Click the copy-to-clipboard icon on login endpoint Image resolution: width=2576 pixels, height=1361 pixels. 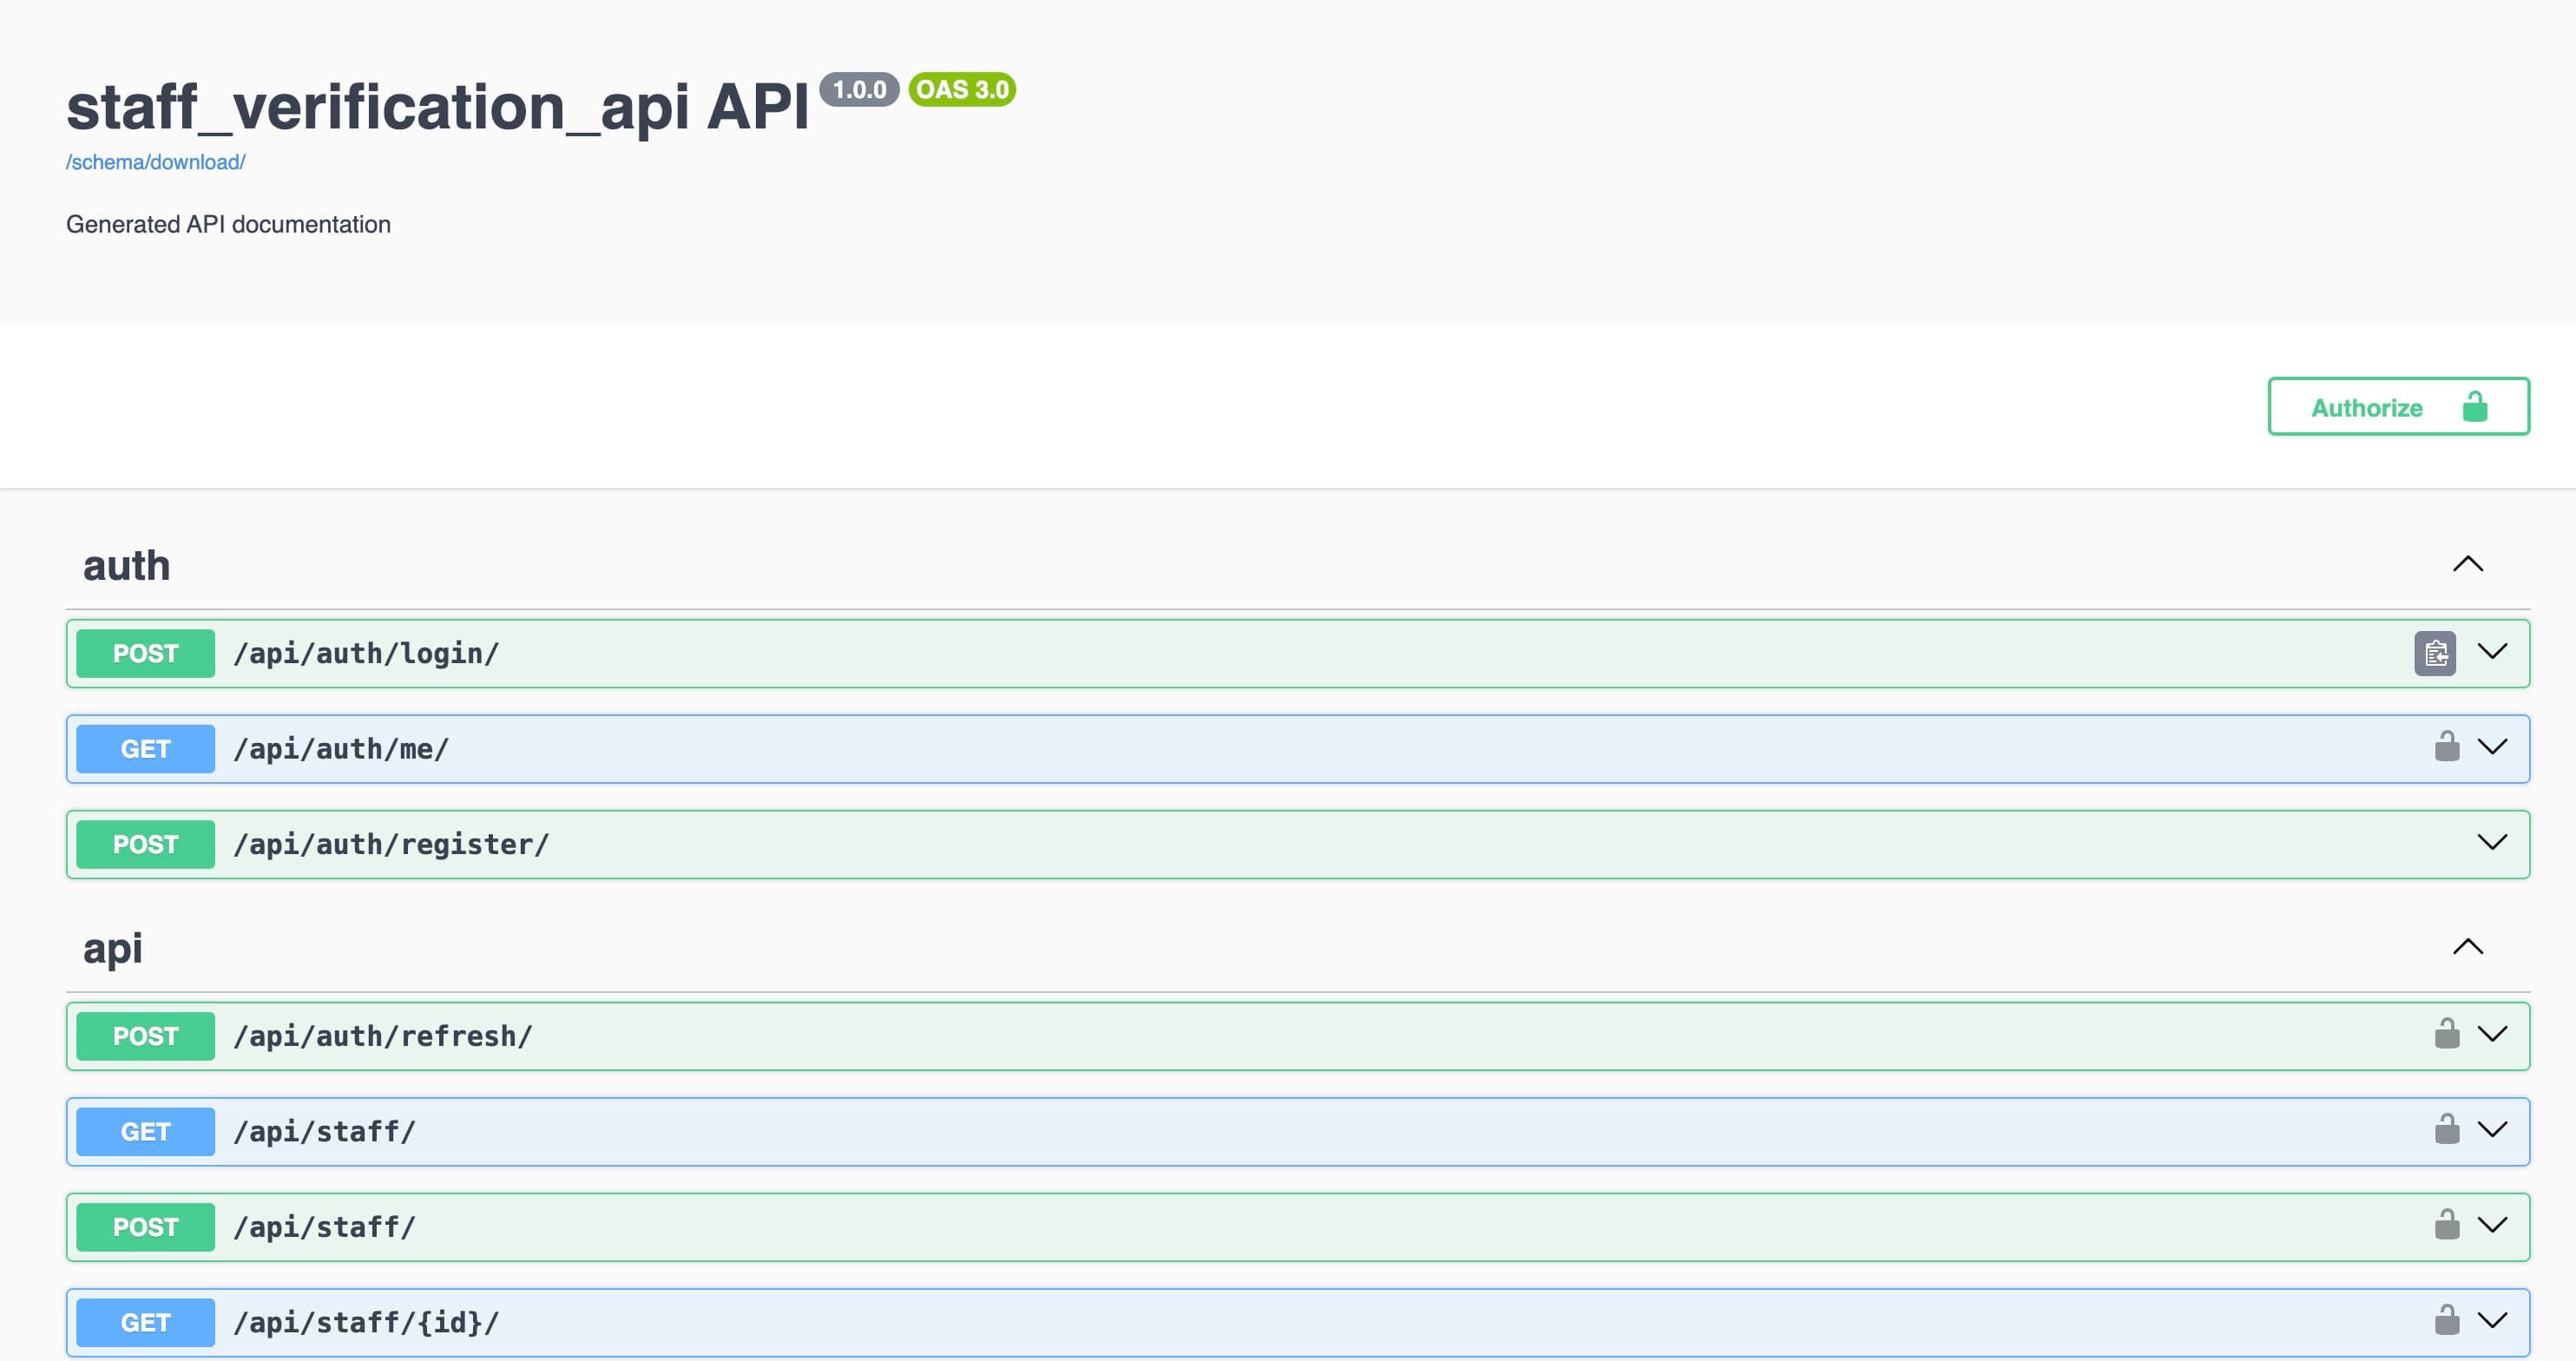2434,653
